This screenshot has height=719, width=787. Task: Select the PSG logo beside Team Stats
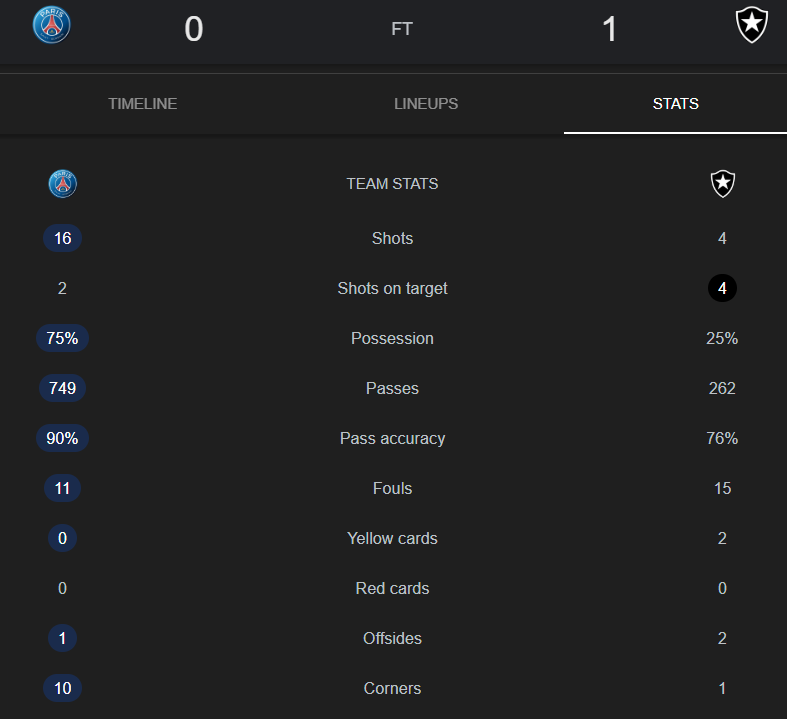(63, 184)
